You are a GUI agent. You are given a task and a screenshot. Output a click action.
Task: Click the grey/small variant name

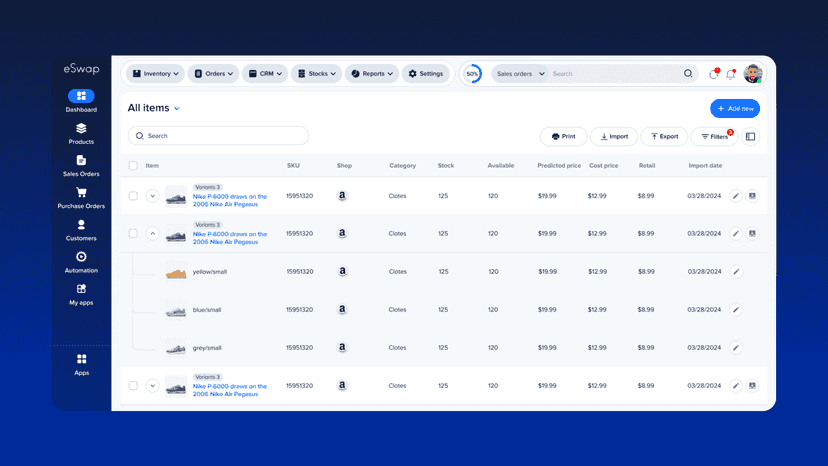point(207,348)
